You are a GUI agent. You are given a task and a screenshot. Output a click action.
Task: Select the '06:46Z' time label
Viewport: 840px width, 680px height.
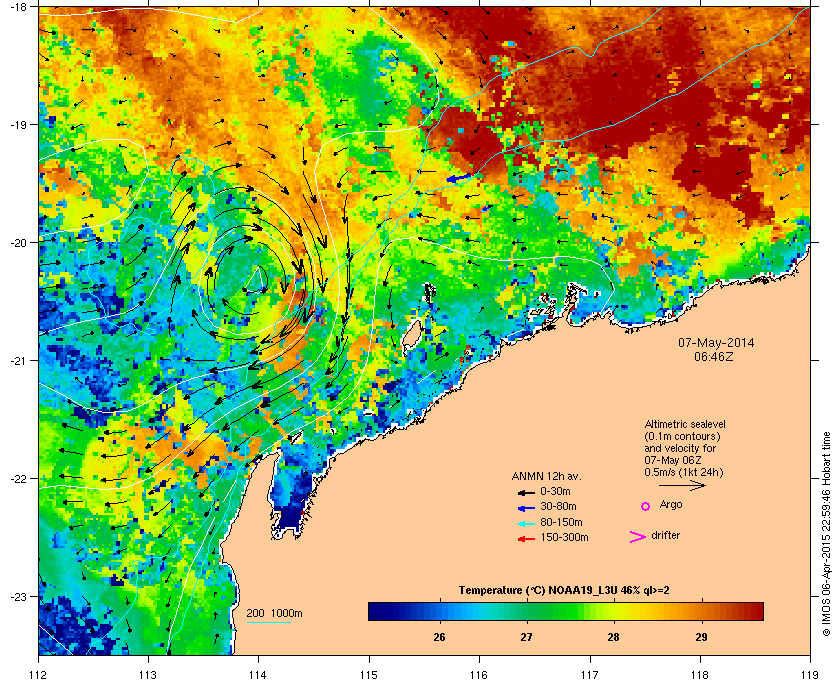[714, 356]
